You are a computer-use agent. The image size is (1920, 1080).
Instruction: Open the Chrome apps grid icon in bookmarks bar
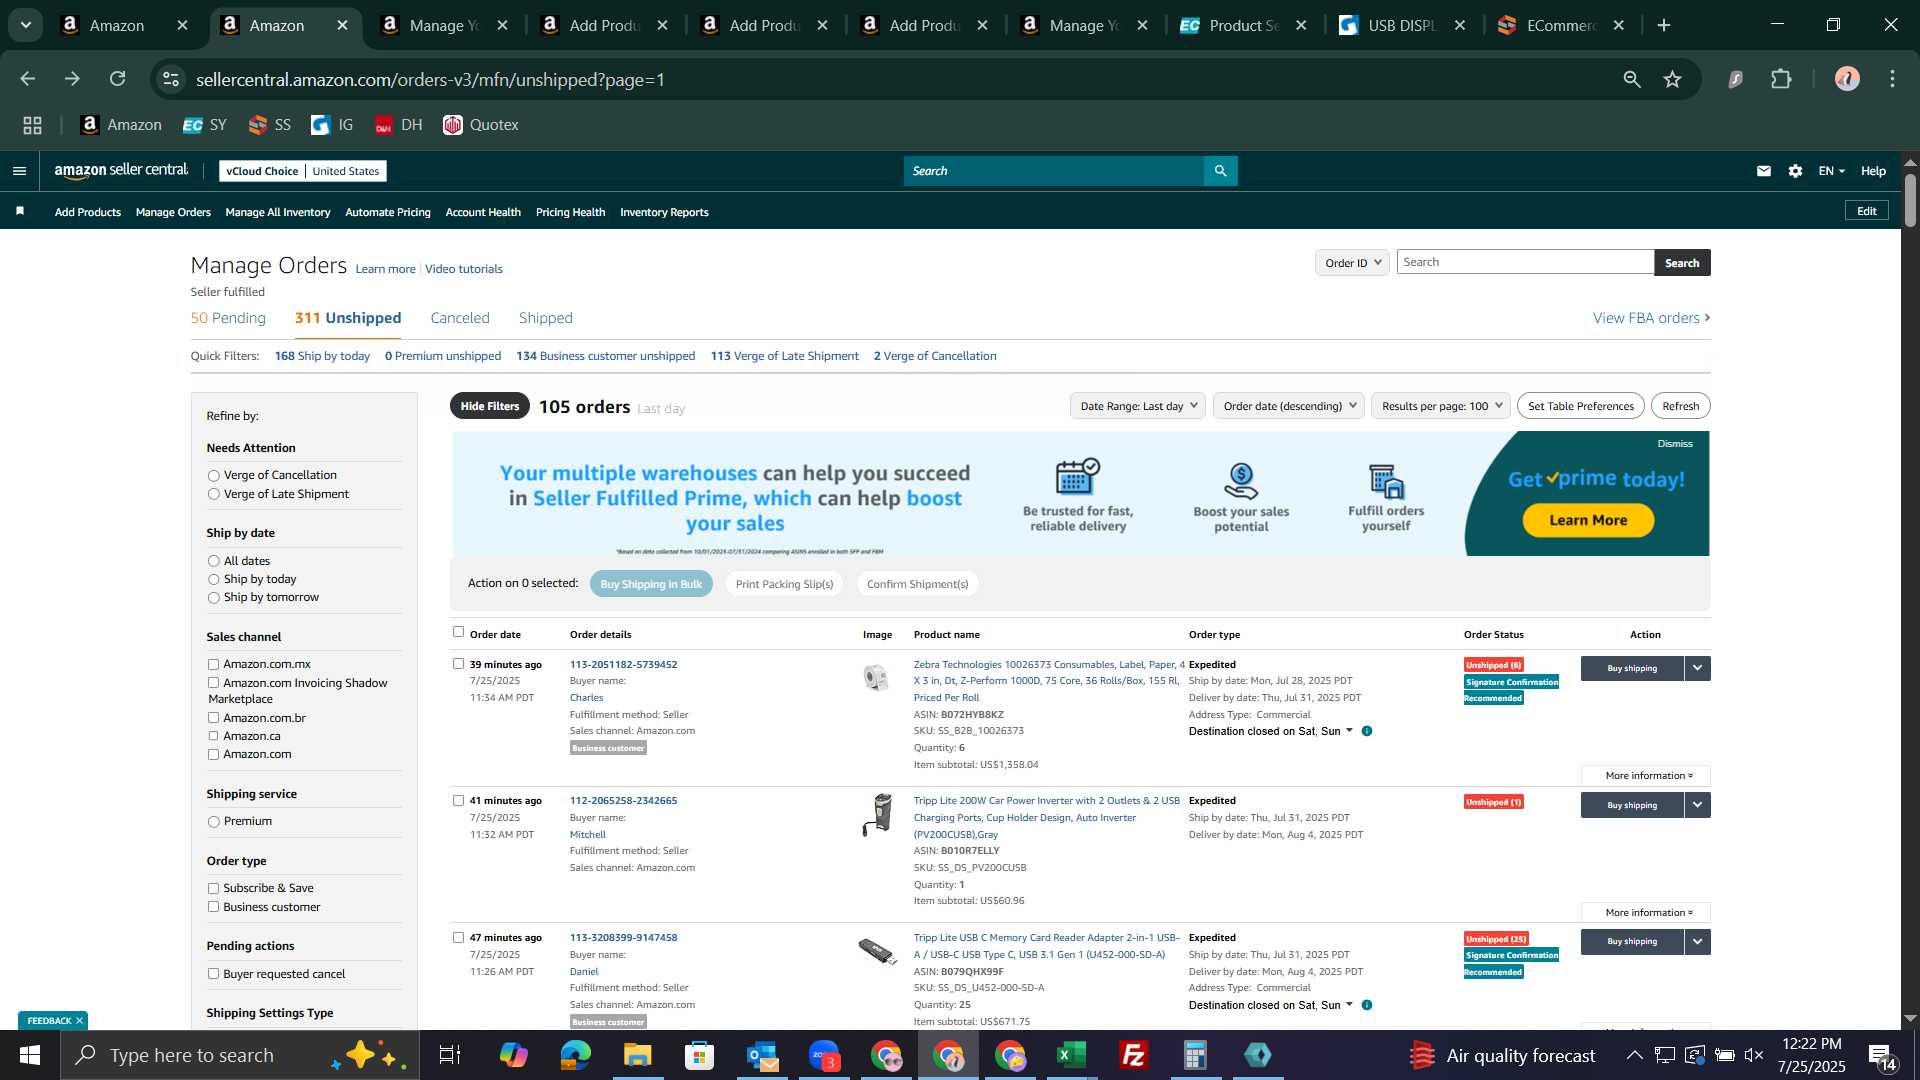[32, 125]
